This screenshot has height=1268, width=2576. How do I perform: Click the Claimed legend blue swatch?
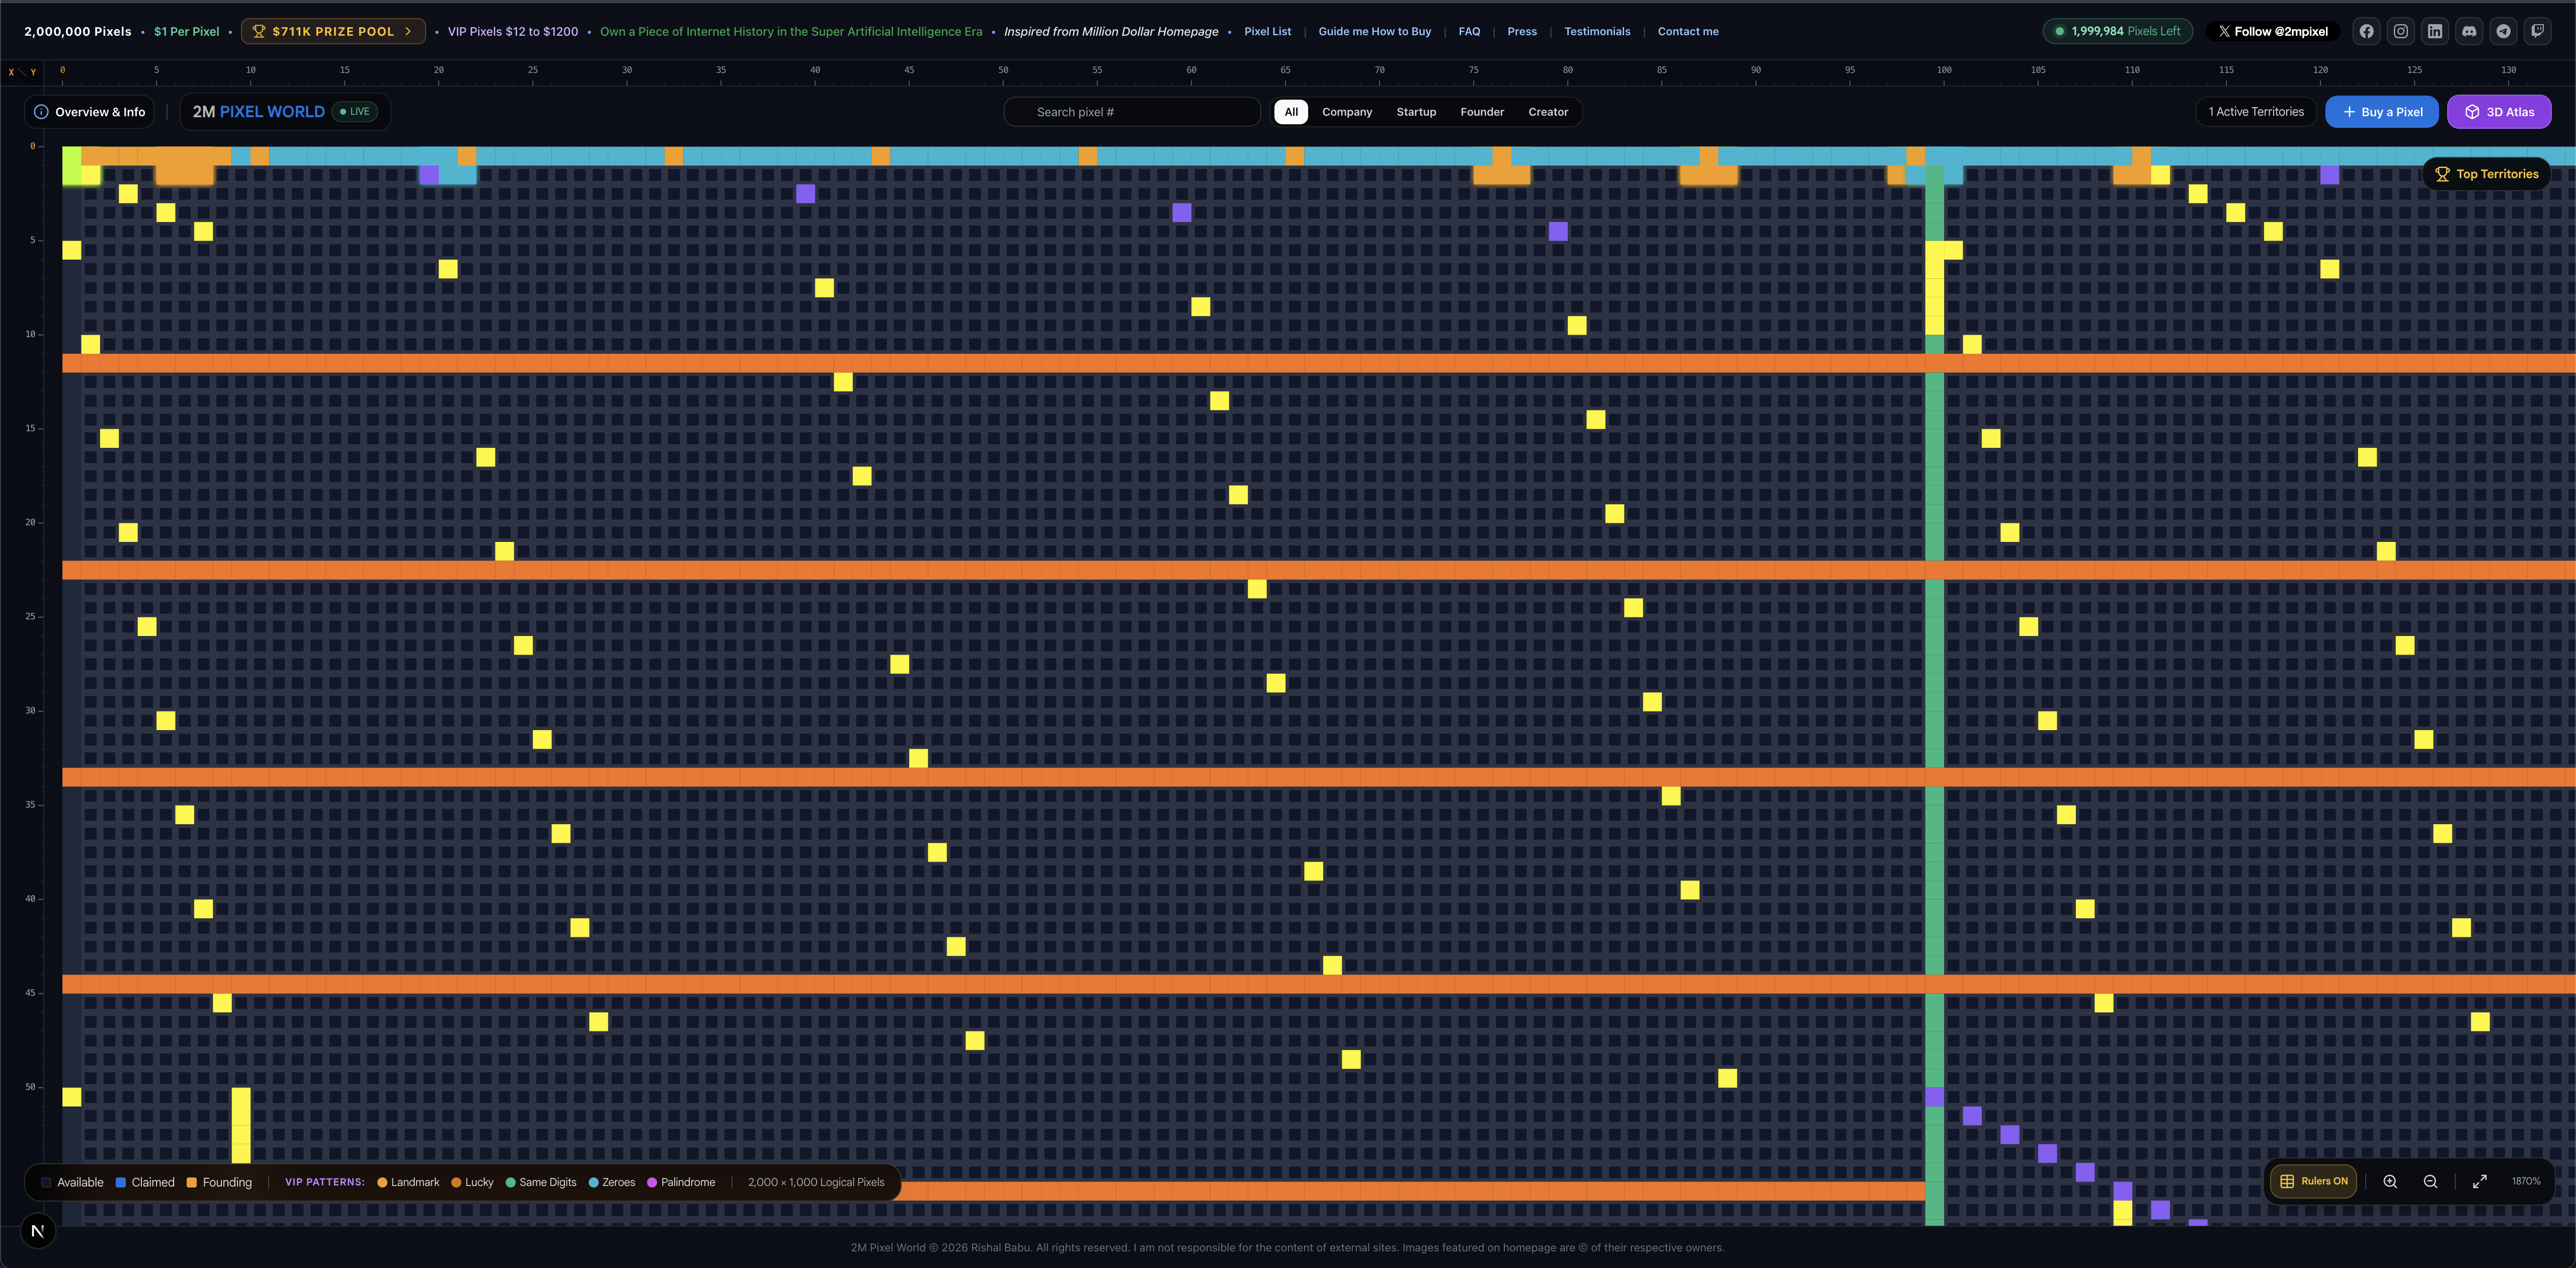120,1182
